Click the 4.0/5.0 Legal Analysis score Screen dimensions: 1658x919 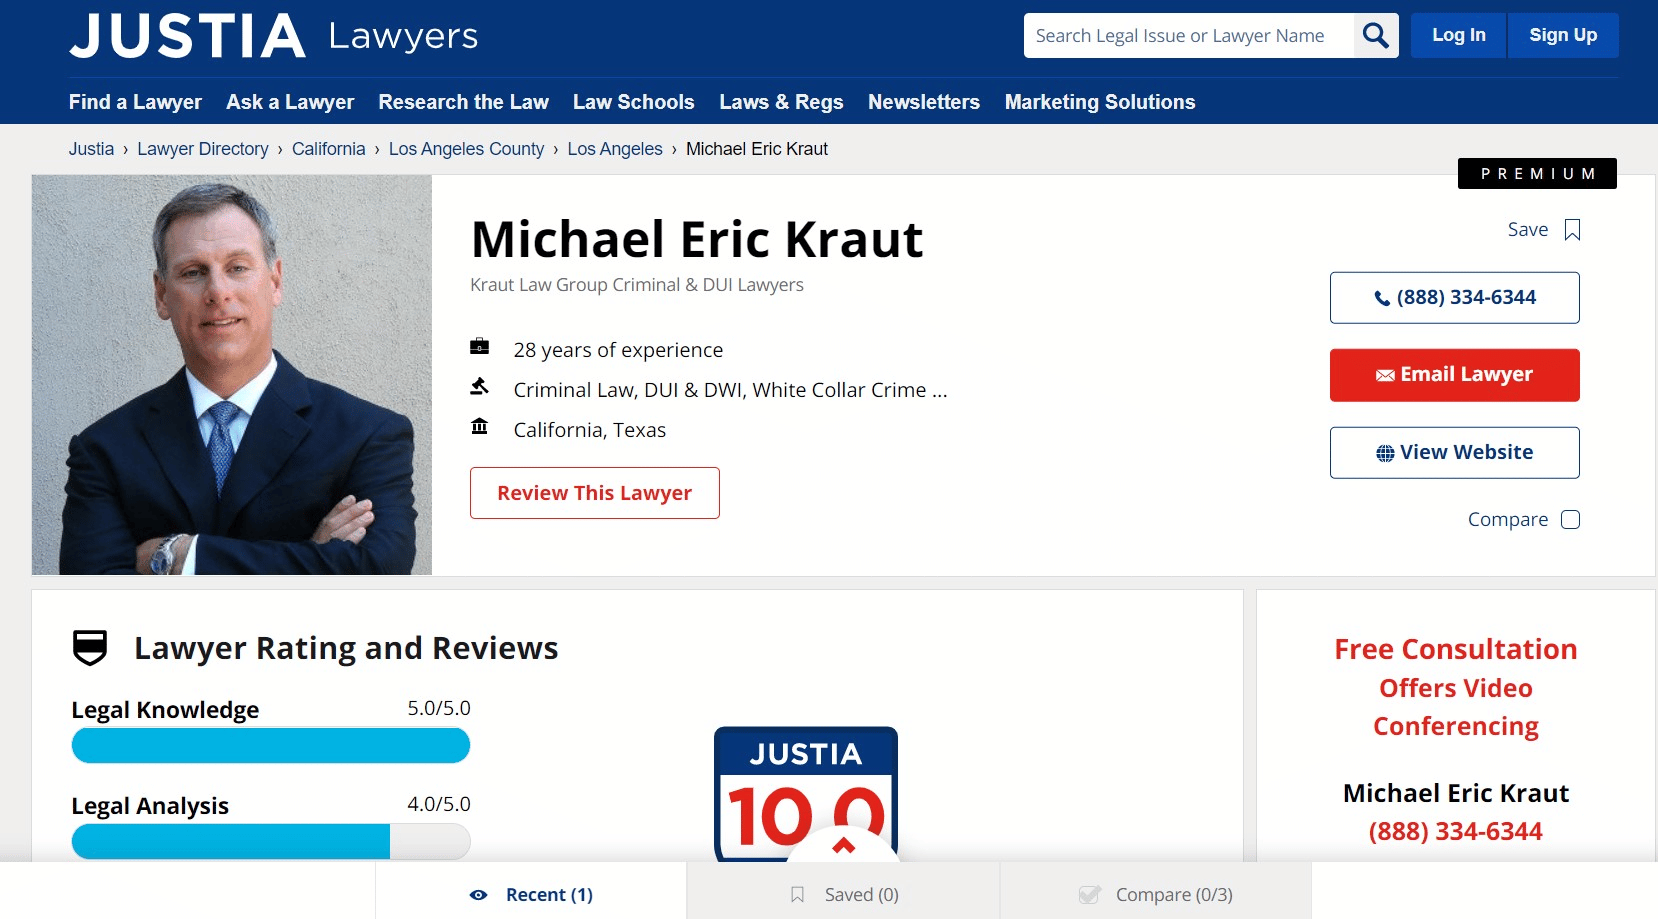(x=439, y=804)
